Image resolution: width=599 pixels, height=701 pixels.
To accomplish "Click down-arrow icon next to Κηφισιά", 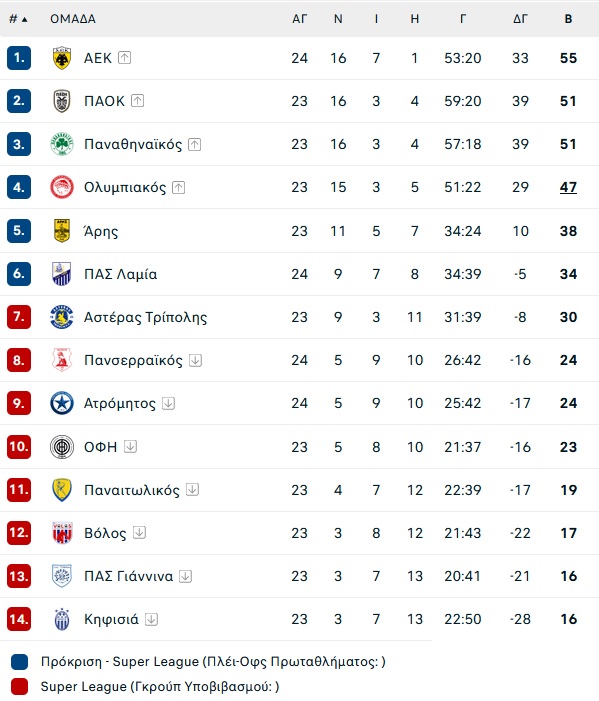I will point(152,619).
